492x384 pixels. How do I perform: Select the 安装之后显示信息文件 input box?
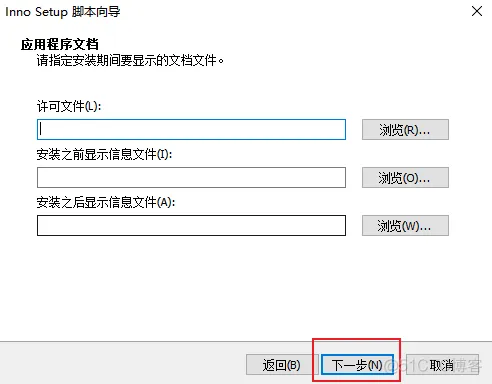click(x=191, y=225)
